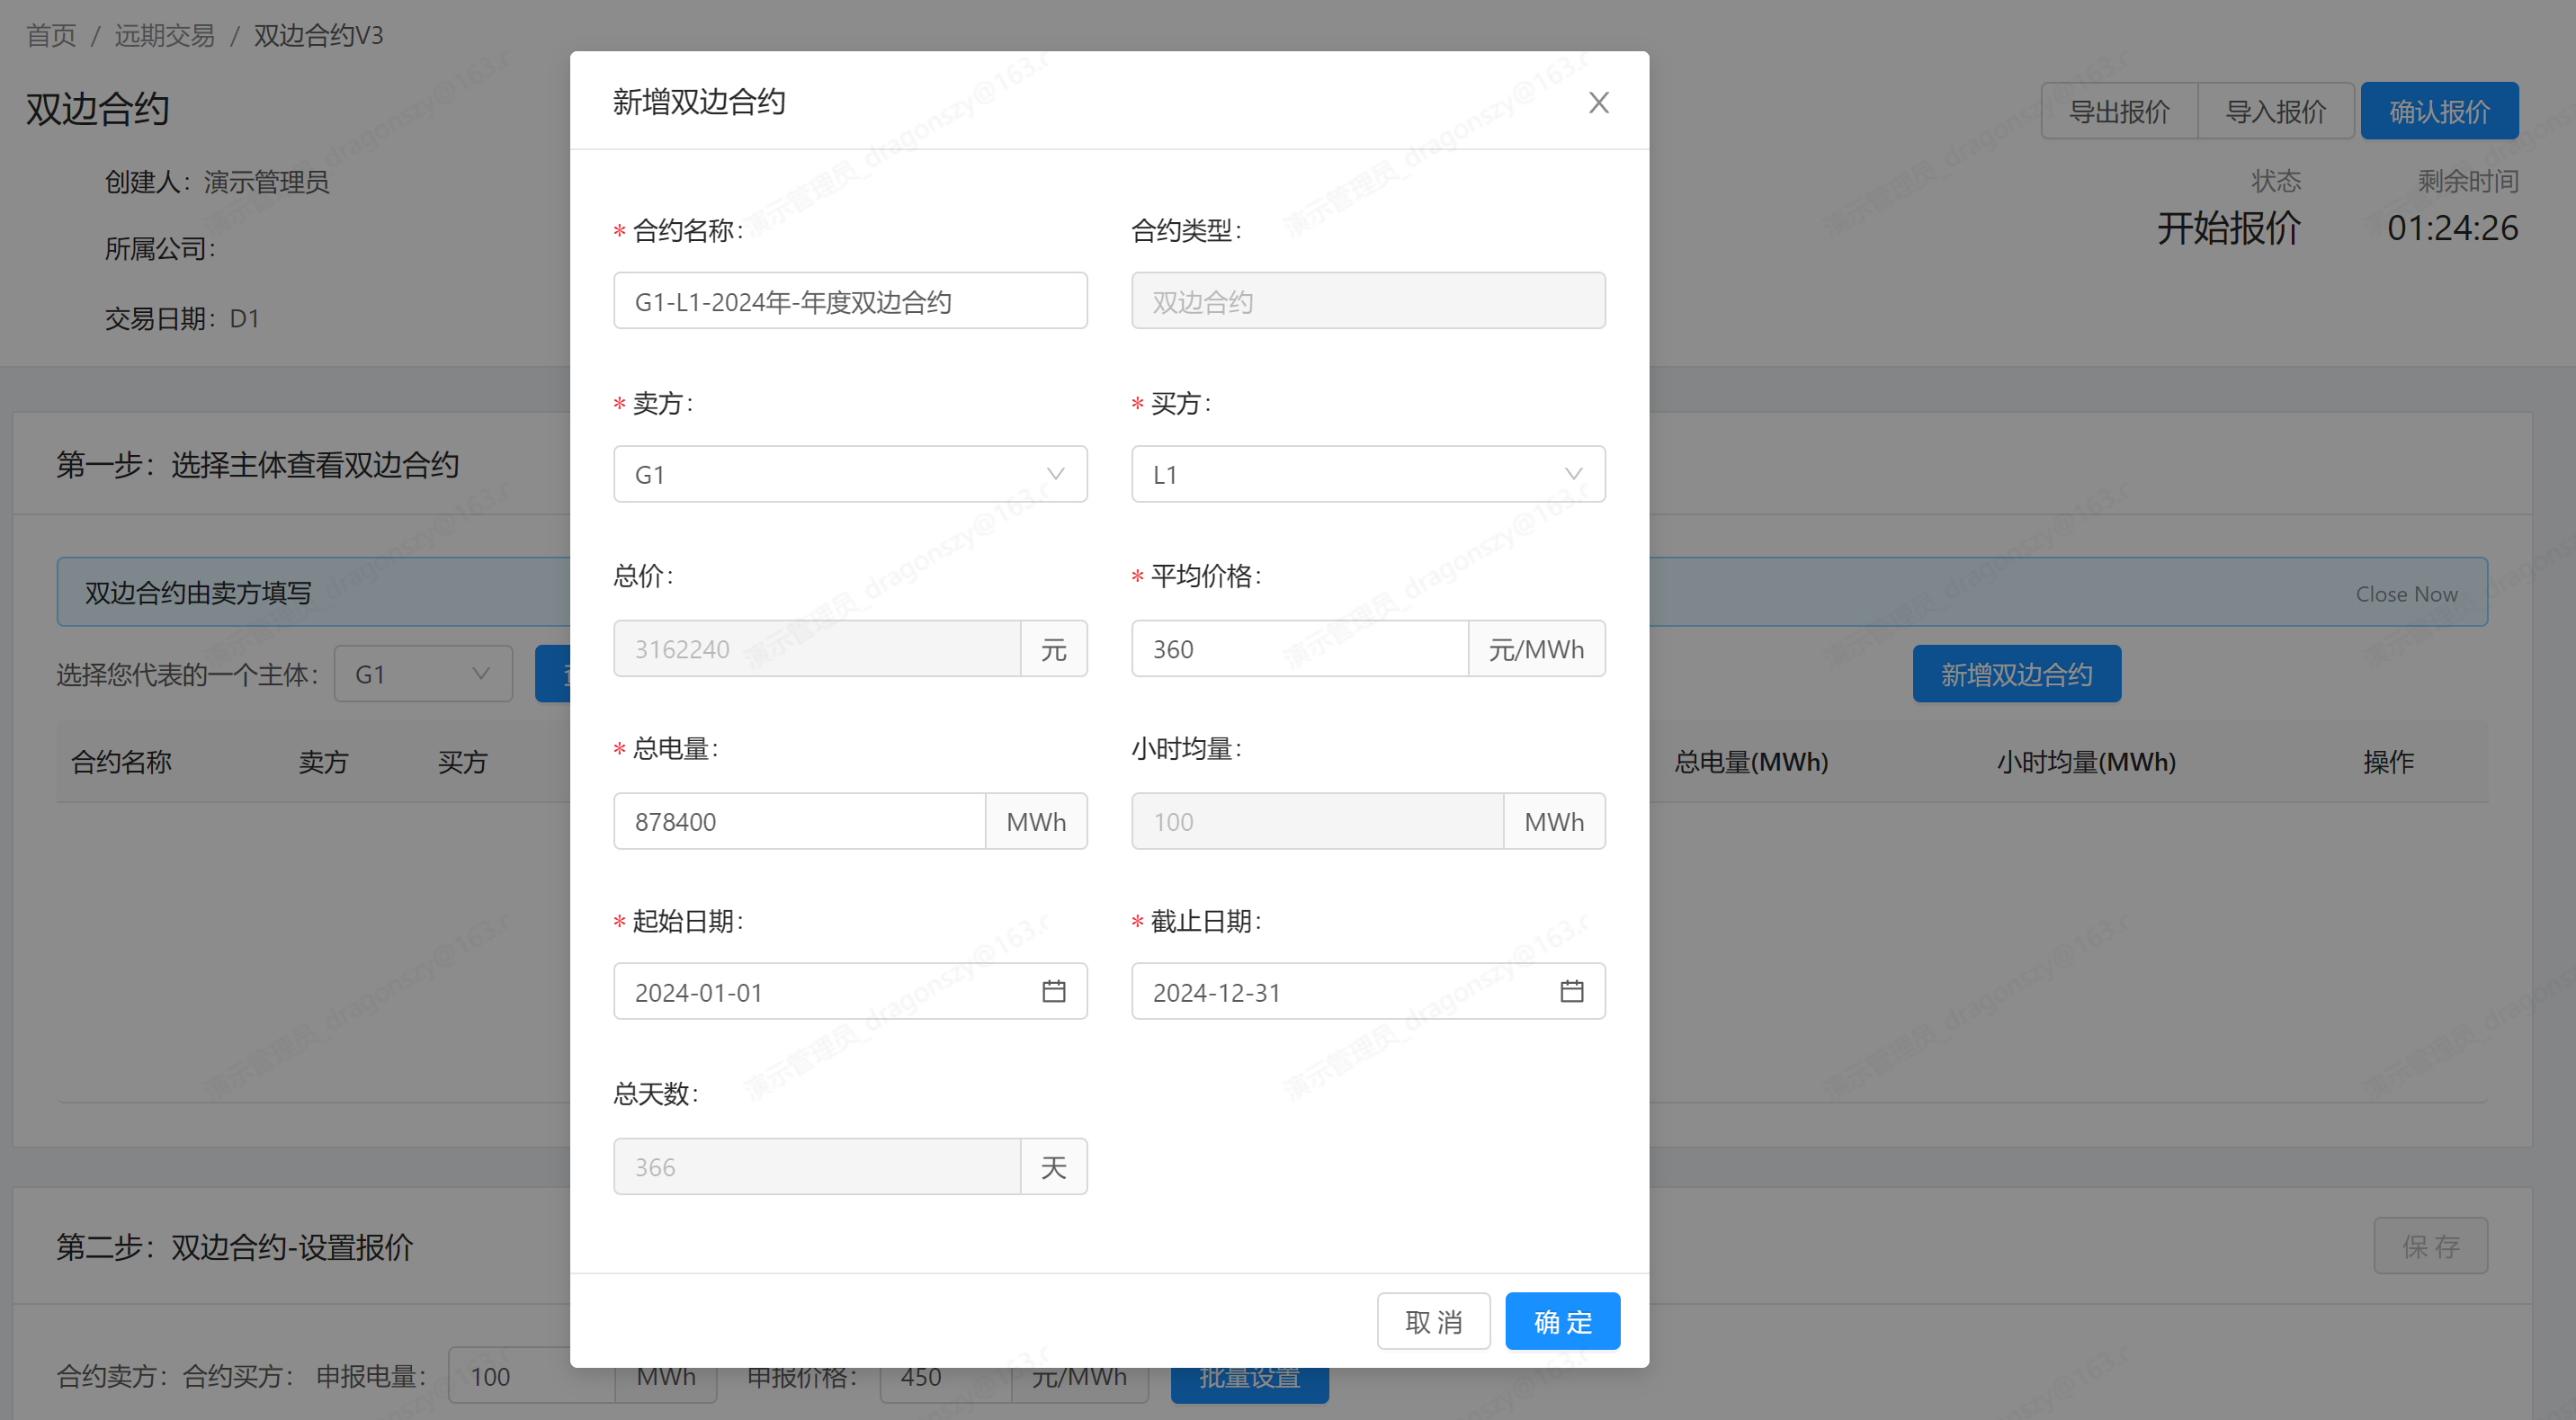Click the 小时均量 field showing 100

(1317, 821)
